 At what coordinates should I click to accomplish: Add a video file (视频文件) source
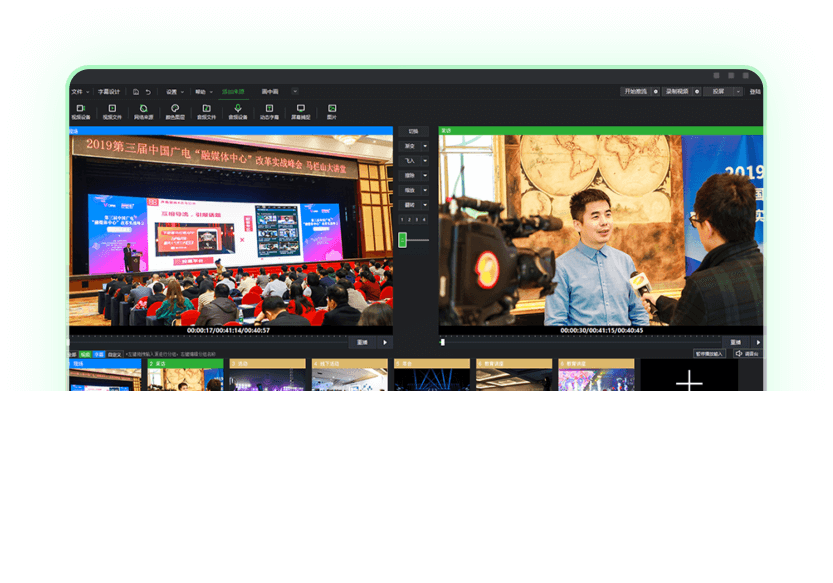[x=112, y=112]
